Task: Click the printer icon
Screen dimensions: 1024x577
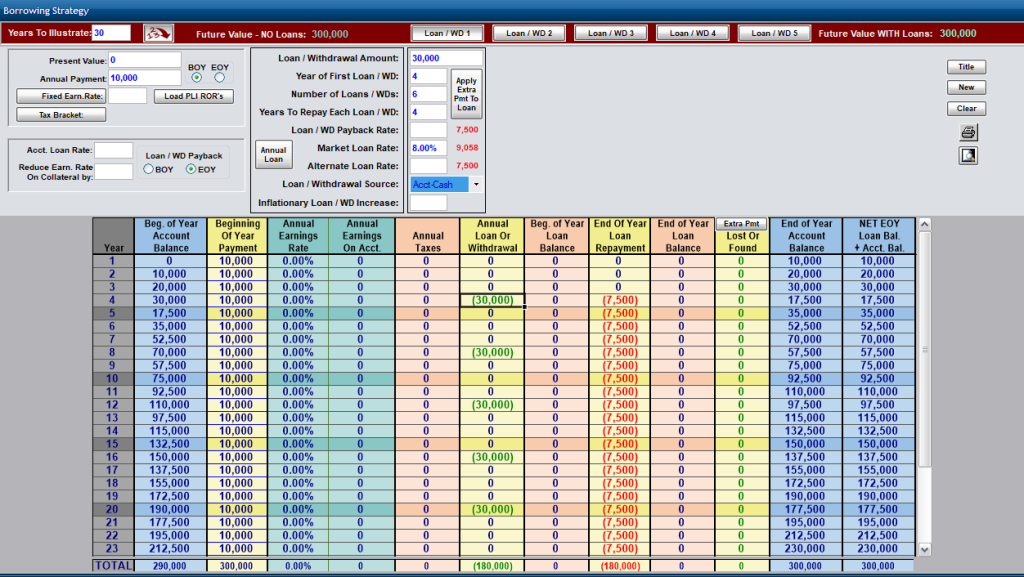Action: [x=968, y=133]
